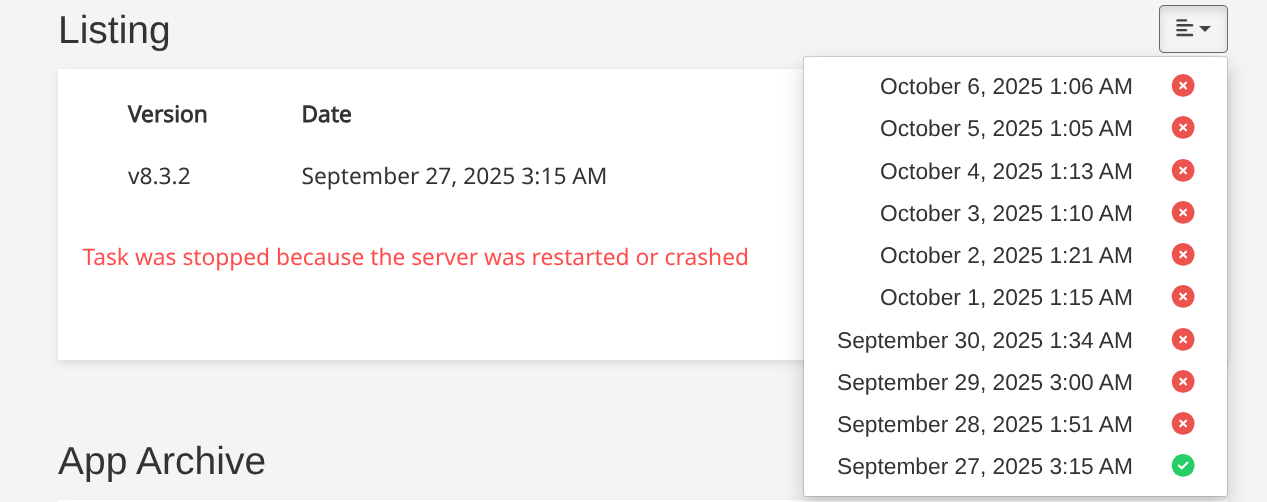The width and height of the screenshot is (1267, 502).
Task: Choose the October 2, 2025 1:21 AM entry
Action: click(x=1005, y=256)
